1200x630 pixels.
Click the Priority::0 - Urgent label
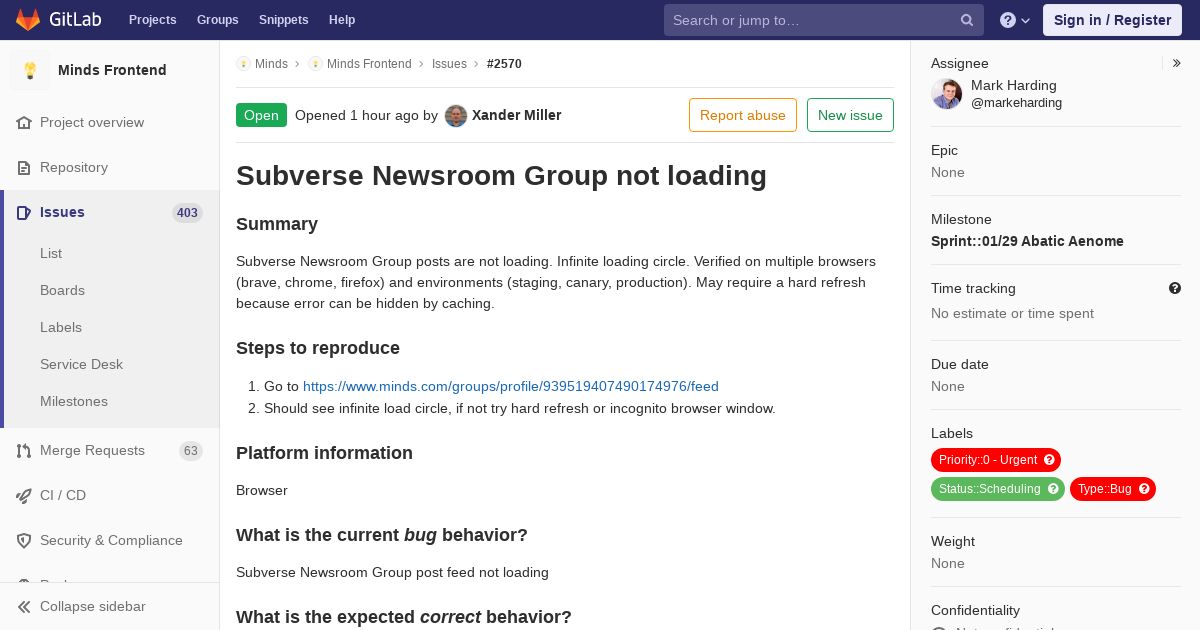988,460
